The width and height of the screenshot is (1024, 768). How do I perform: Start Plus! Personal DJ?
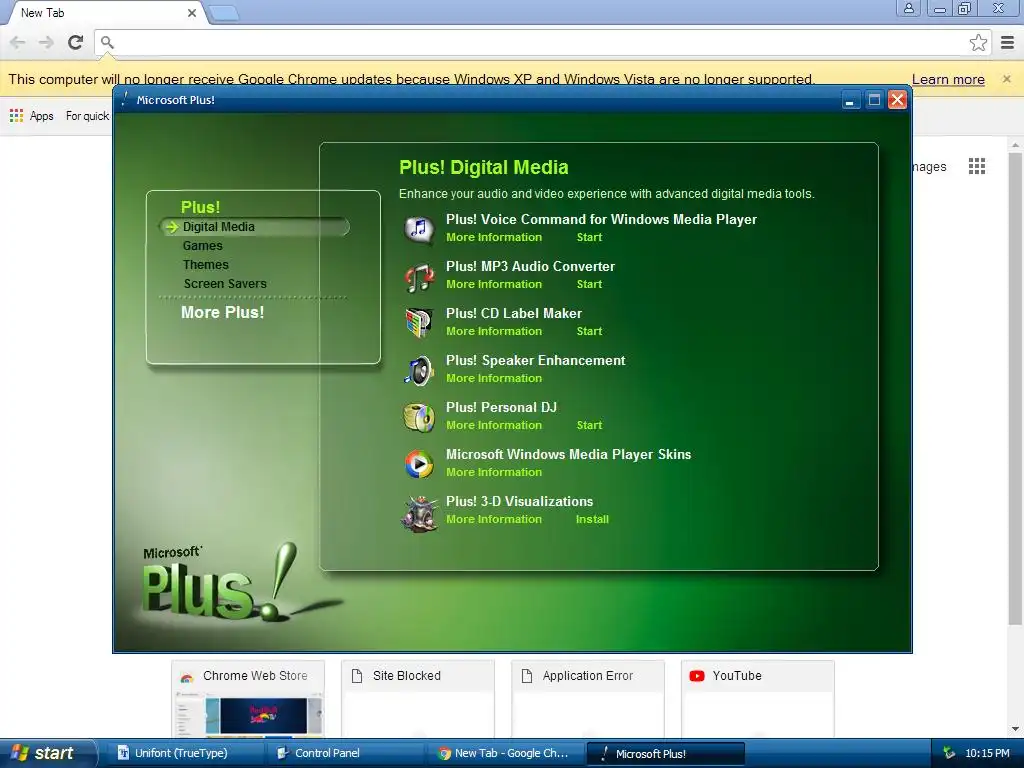pos(589,425)
